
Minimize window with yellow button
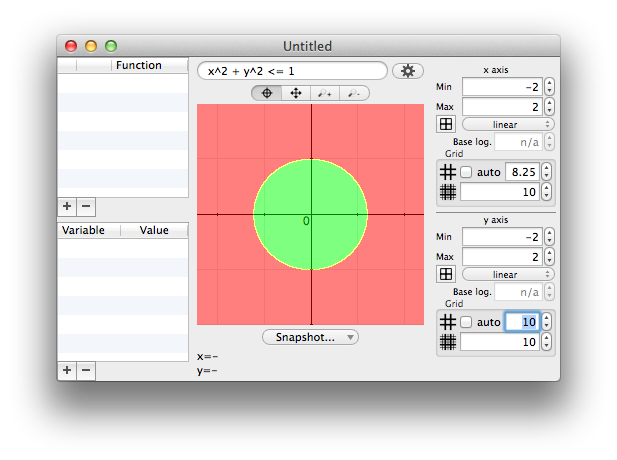coord(91,46)
